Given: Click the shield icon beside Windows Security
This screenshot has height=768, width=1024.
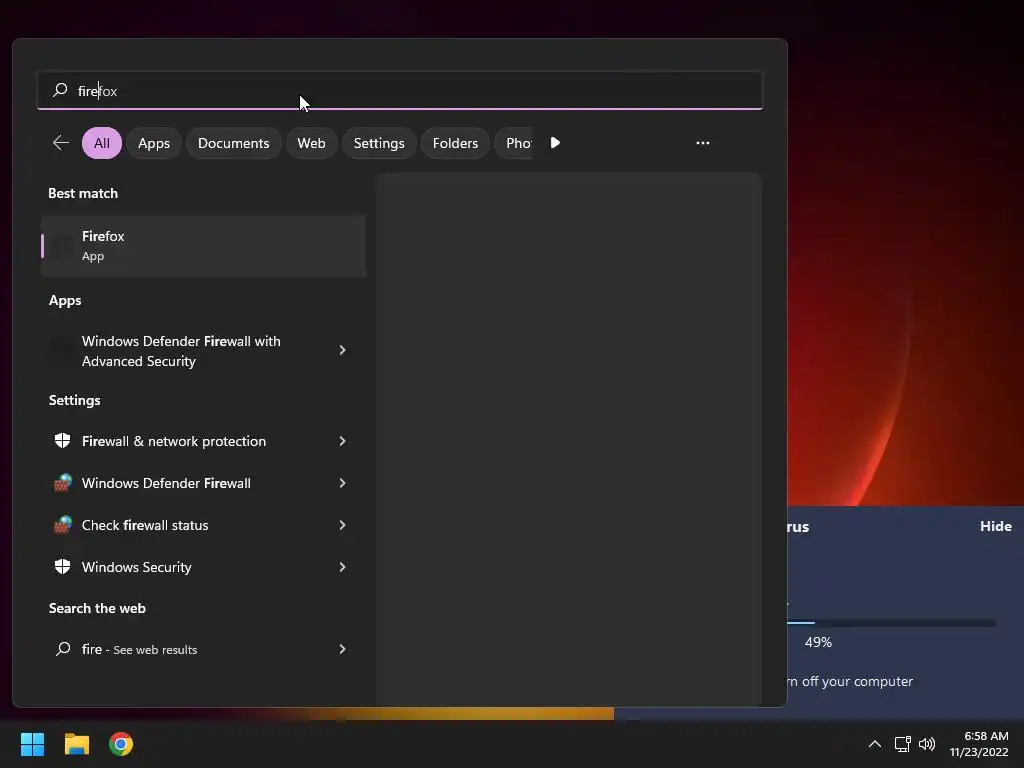Looking at the screenshot, I should coord(62,567).
